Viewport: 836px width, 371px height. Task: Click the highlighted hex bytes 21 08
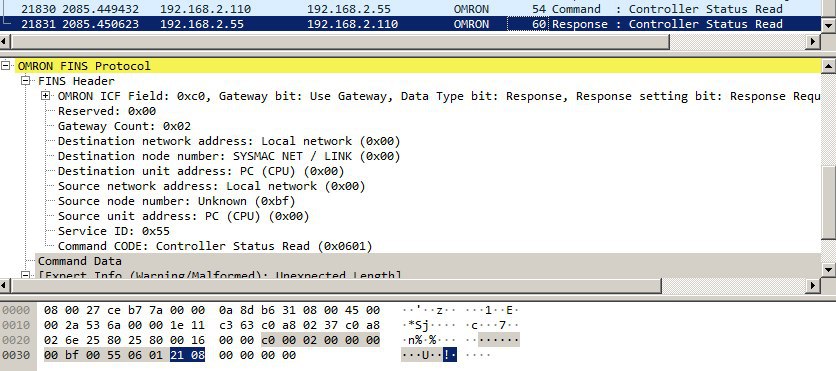click(x=187, y=355)
